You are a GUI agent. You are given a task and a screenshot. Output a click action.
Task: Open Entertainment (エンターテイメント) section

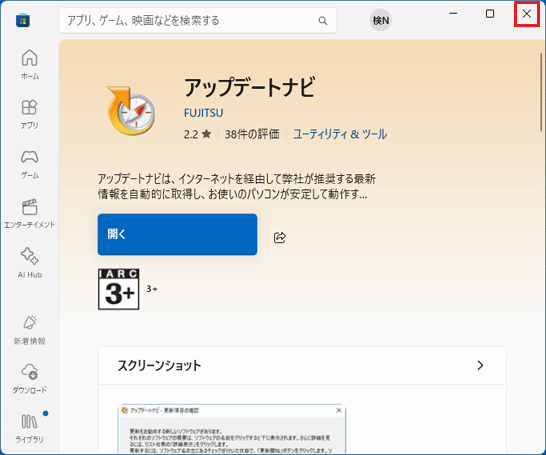pyautogui.click(x=30, y=214)
